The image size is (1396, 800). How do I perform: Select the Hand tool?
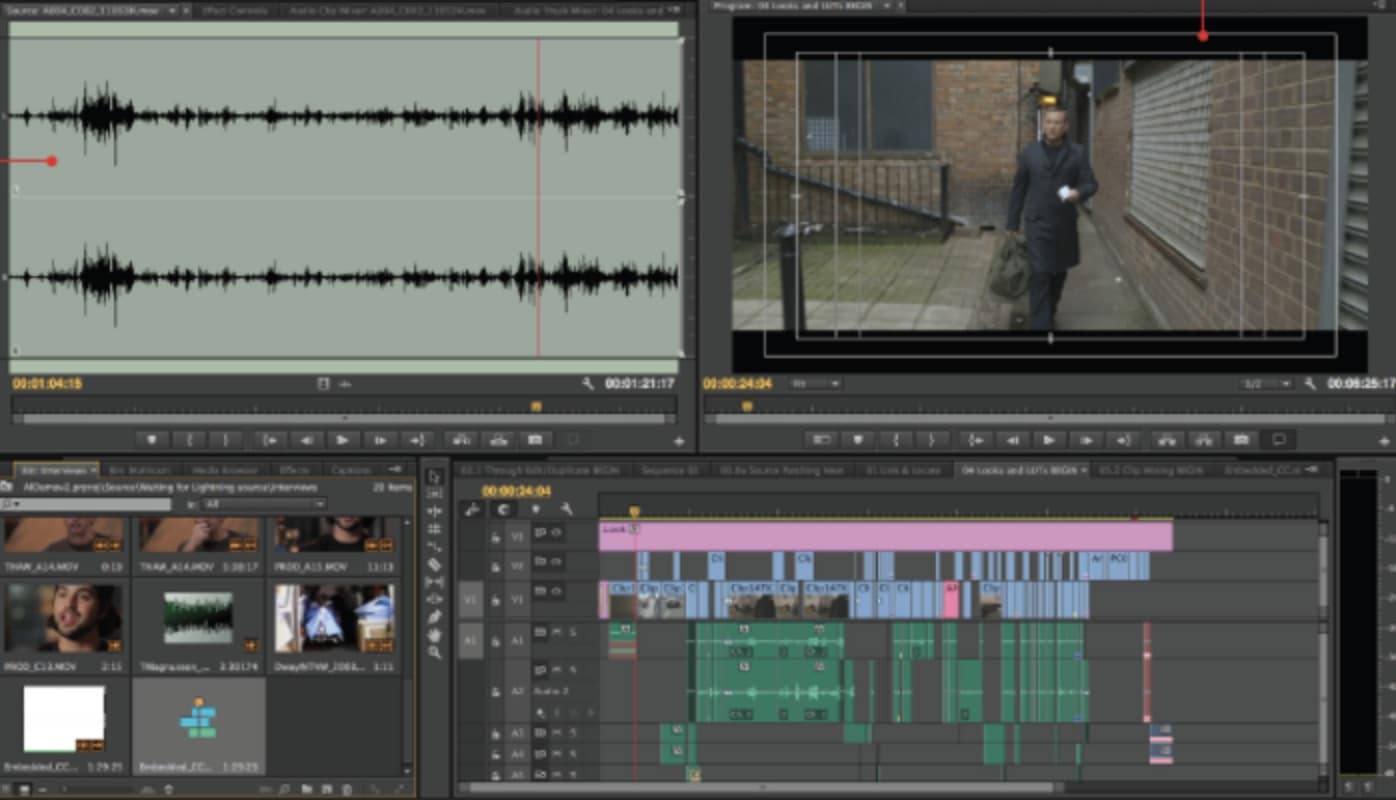[435, 634]
